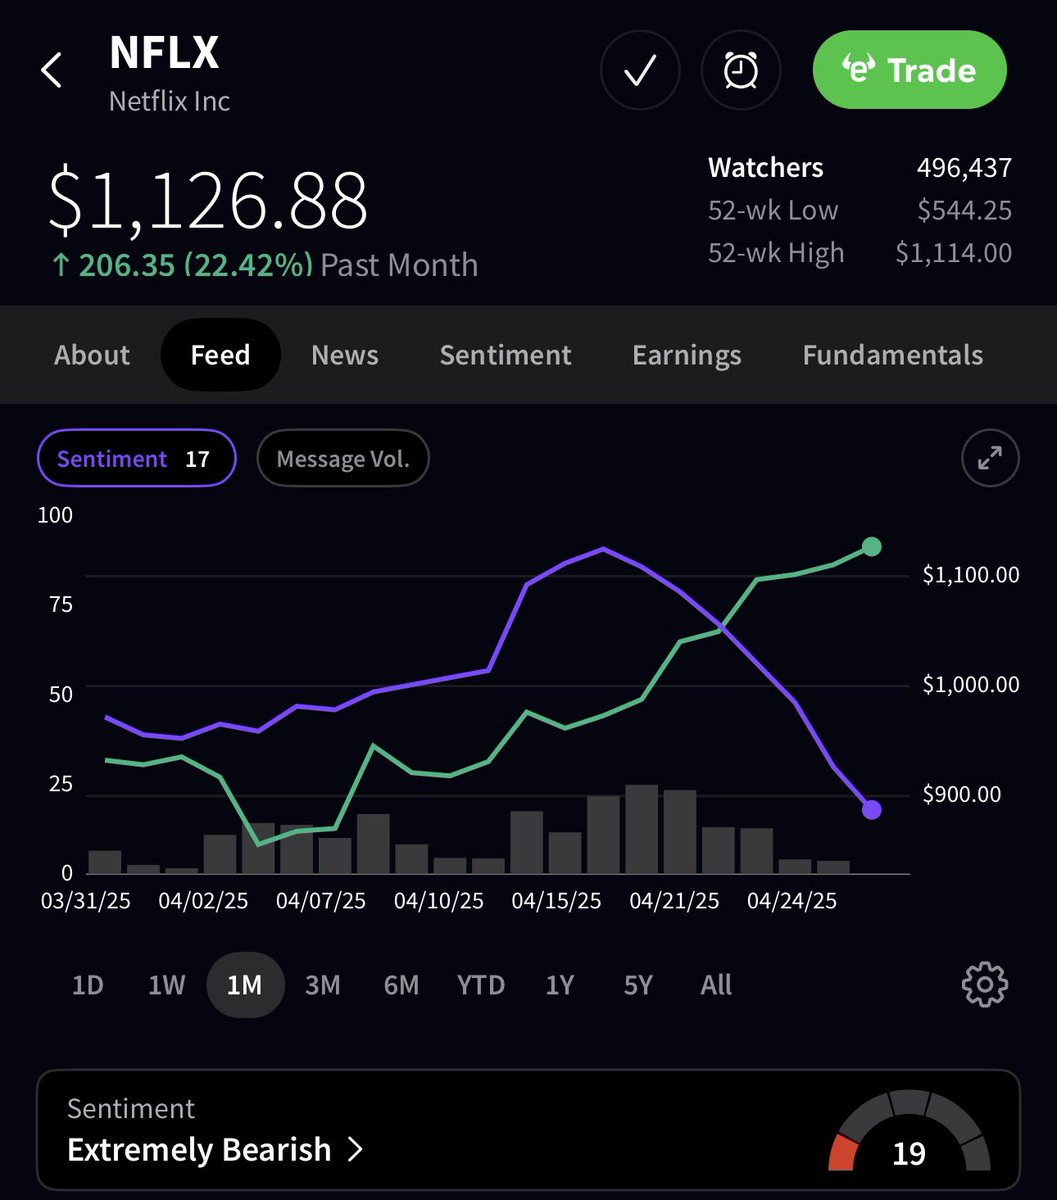Image resolution: width=1057 pixels, height=1200 pixels.
Task: Tap the $1,126.88 price
Action: pos(209,201)
